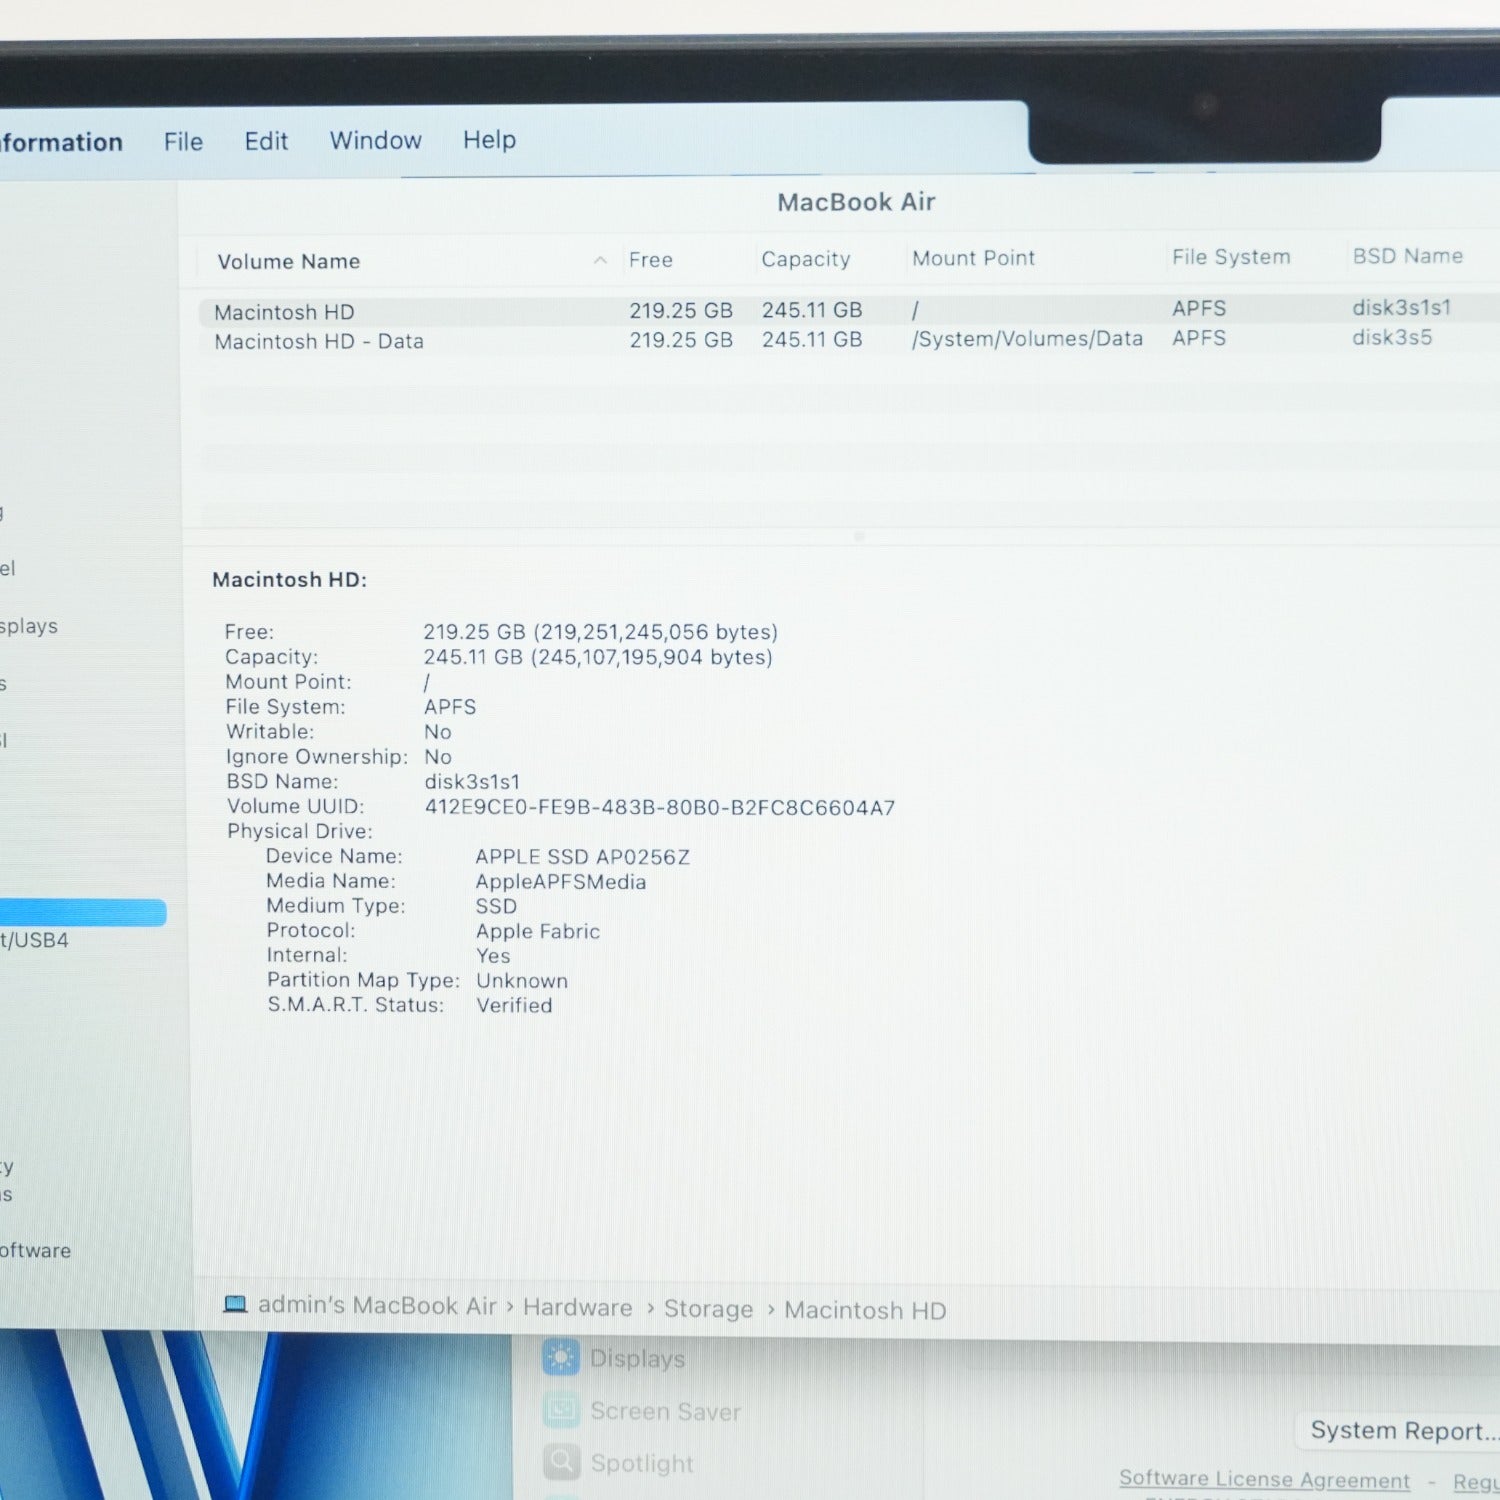The image size is (1500, 1500).
Task: Sort volumes by the Capacity column header
Action: (x=806, y=259)
